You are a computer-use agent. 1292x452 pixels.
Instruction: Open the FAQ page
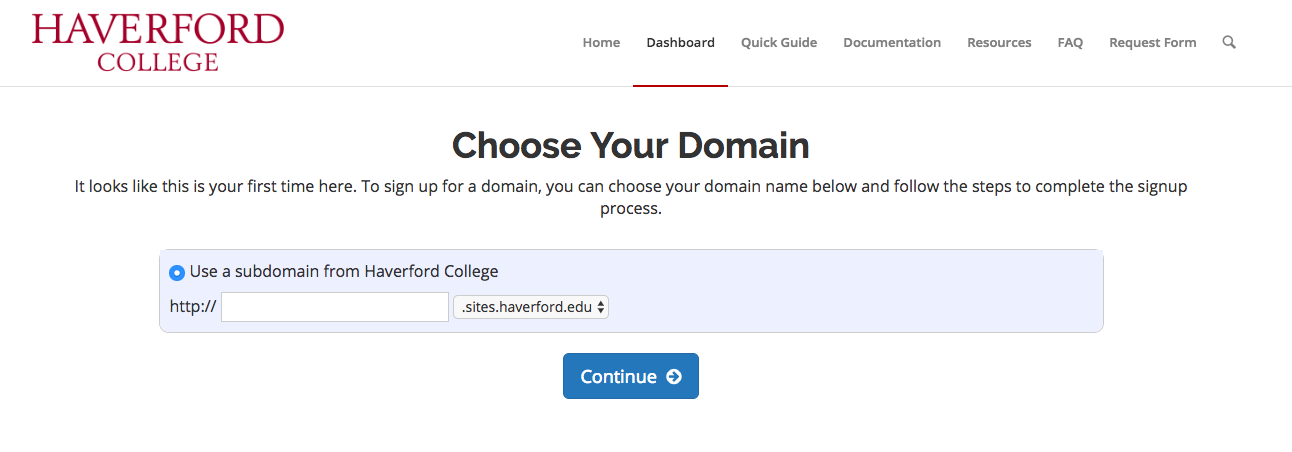coord(1070,43)
